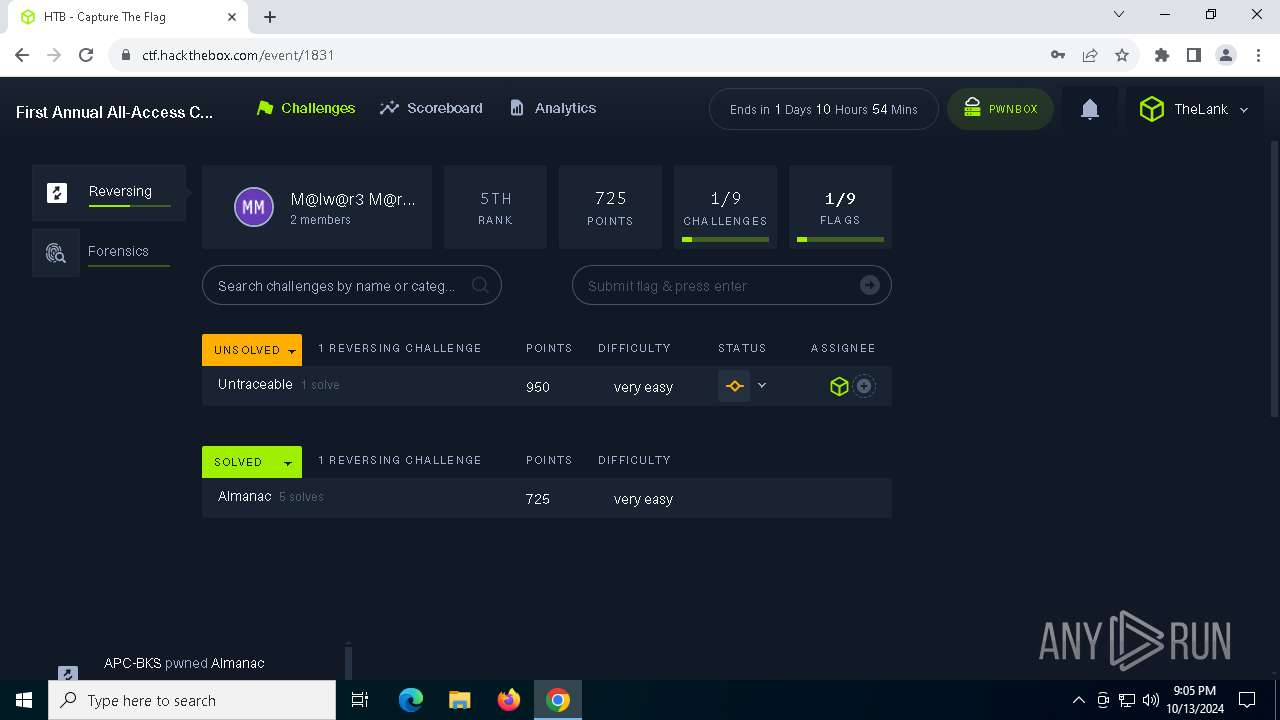This screenshot has height=720, width=1280.
Task: Open the saved passwords key icon
Action: pos(1058,55)
